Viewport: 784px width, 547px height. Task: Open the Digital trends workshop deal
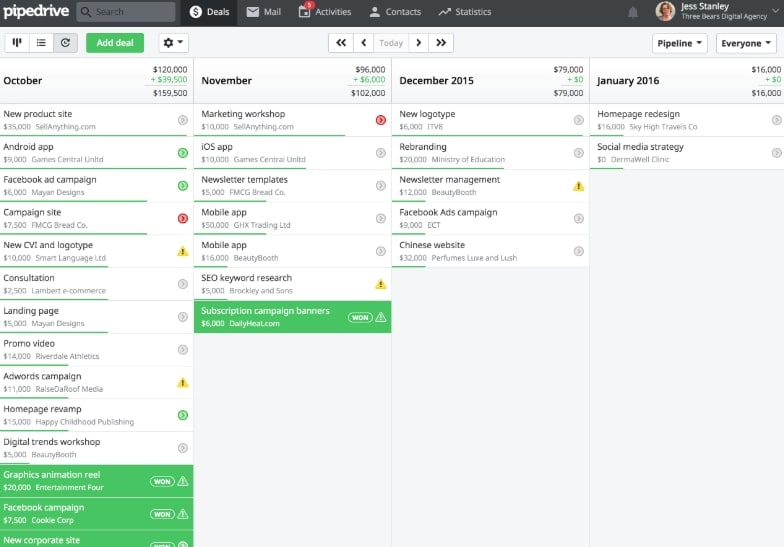[x=96, y=448]
